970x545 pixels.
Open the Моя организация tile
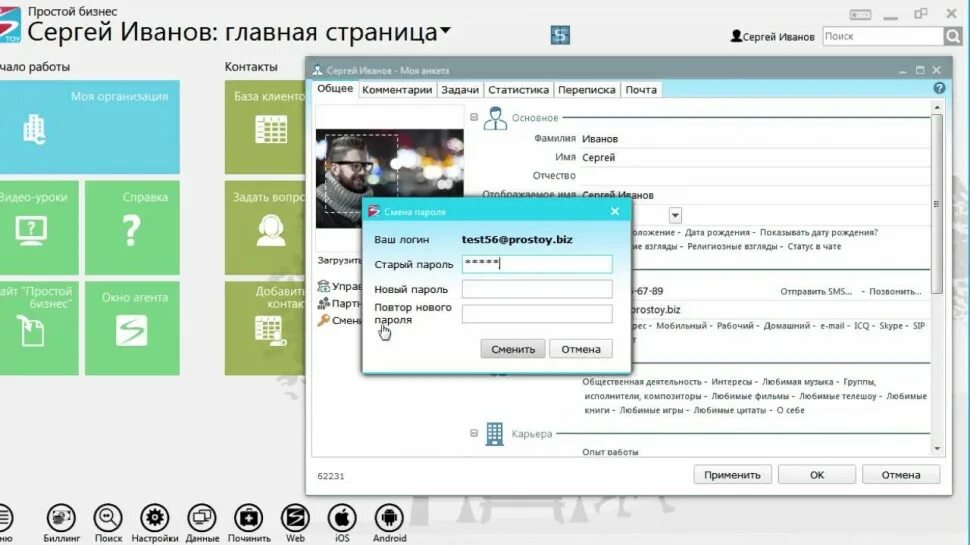coord(90,127)
